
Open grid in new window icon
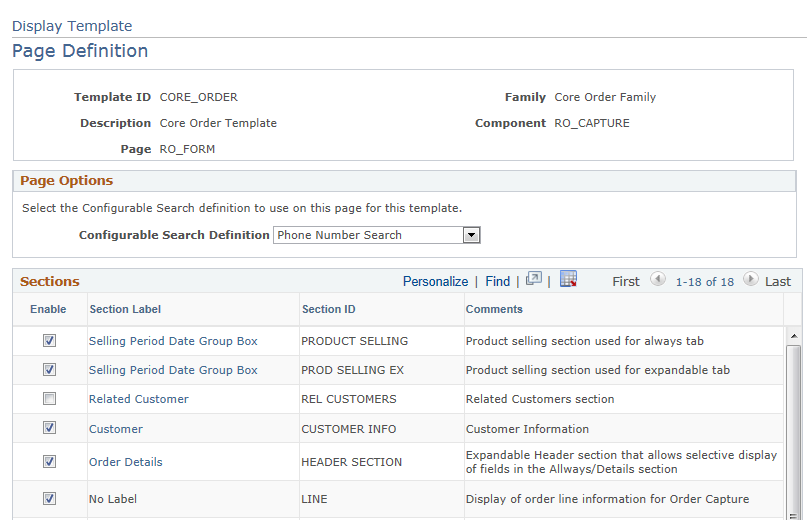[x=534, y=279]
